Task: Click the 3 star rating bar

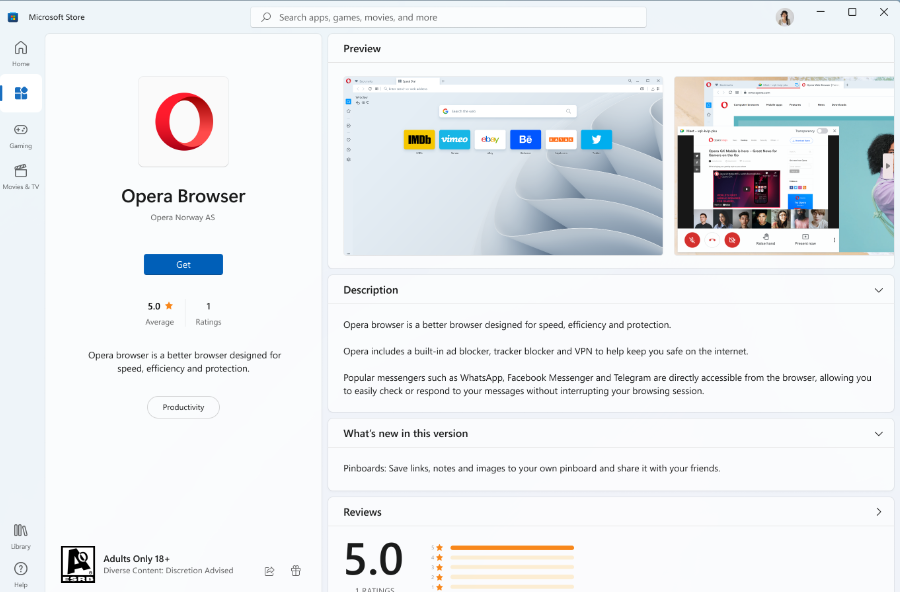Action: [x=512, y=567]
